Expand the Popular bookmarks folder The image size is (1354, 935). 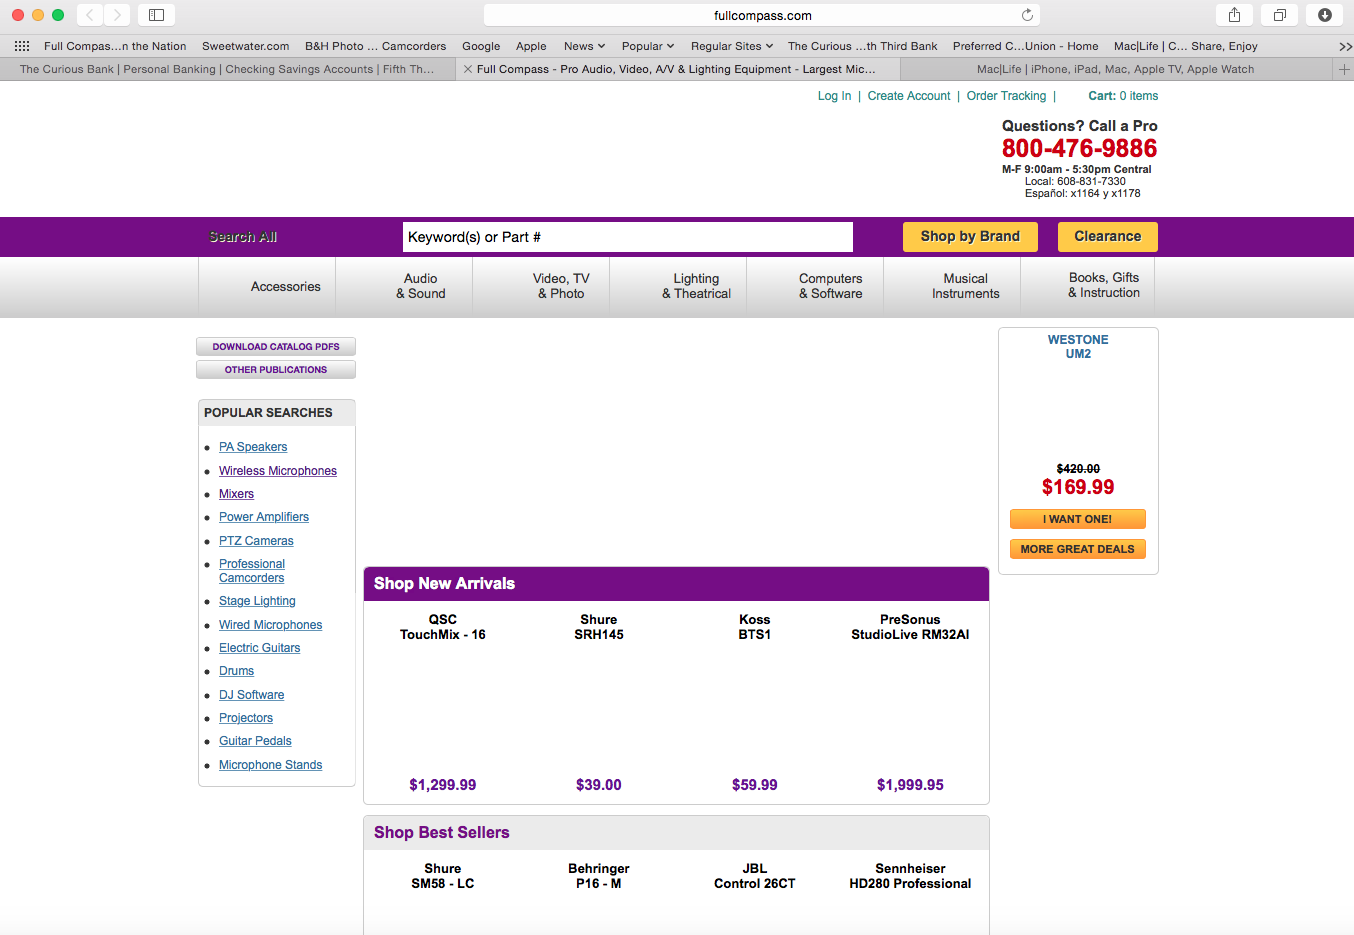click(648, 46)
